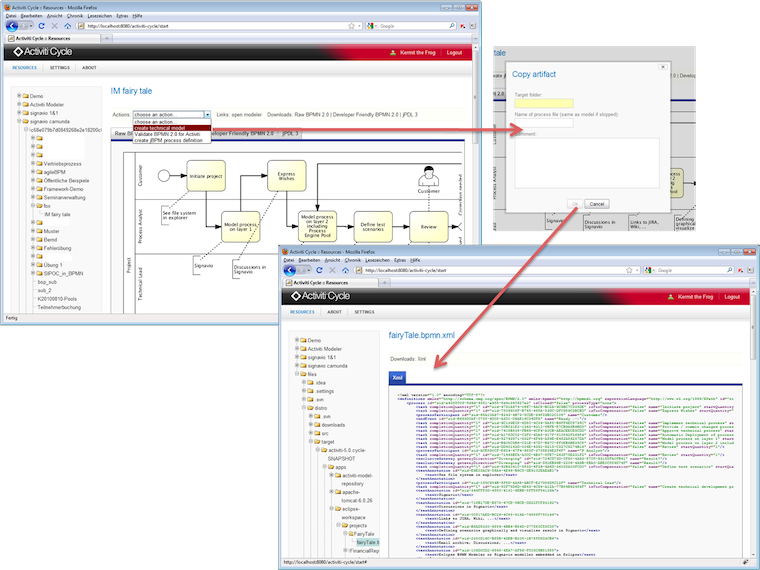Screen dimensions: 760x570
Task: Collapse the files folder in lower window tree
Action: coord(297,374)
